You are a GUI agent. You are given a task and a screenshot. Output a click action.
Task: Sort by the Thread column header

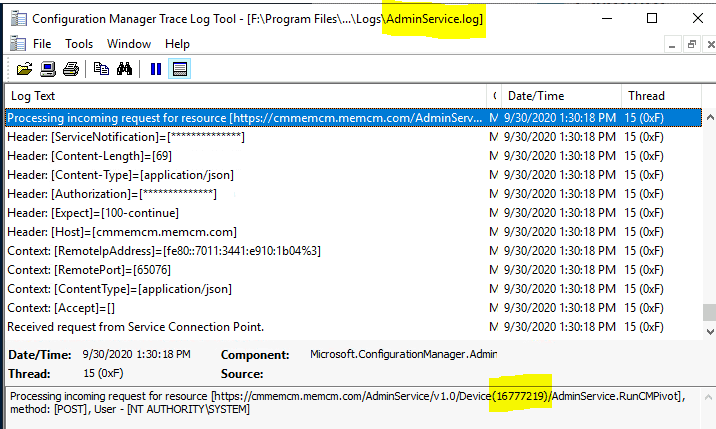(661, 96)
